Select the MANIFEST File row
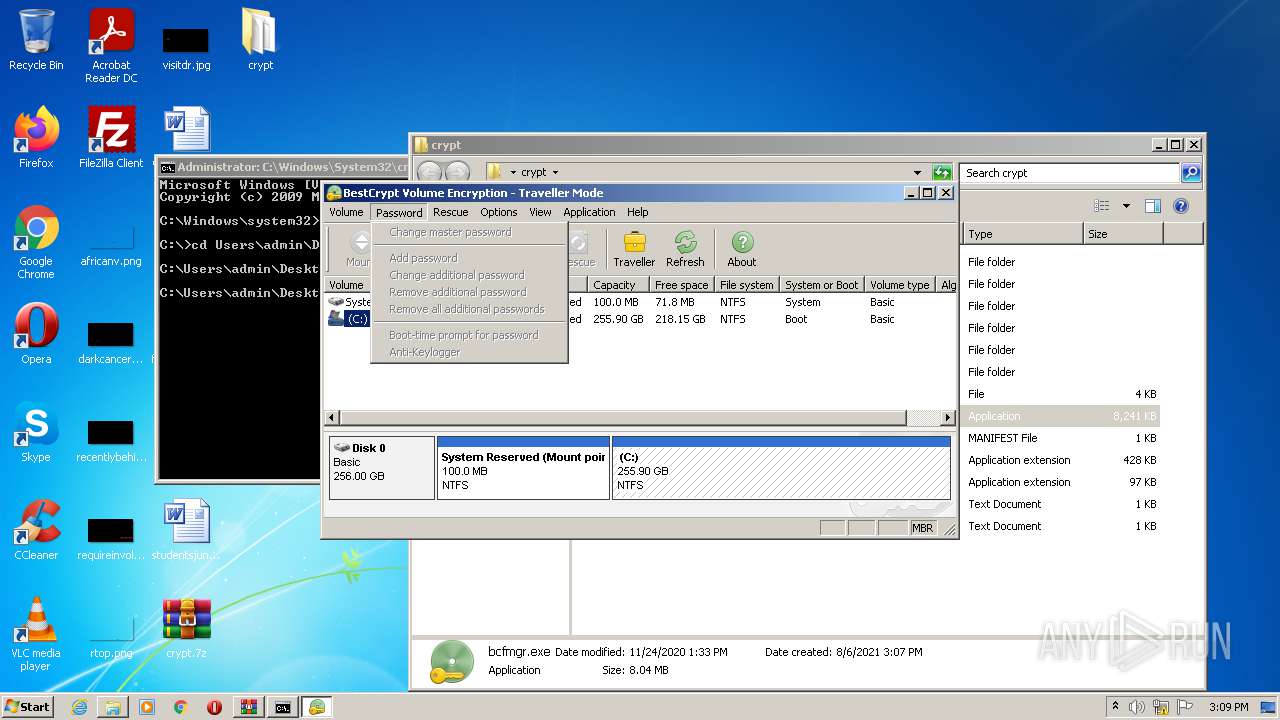 click(x=1062, y=438)
